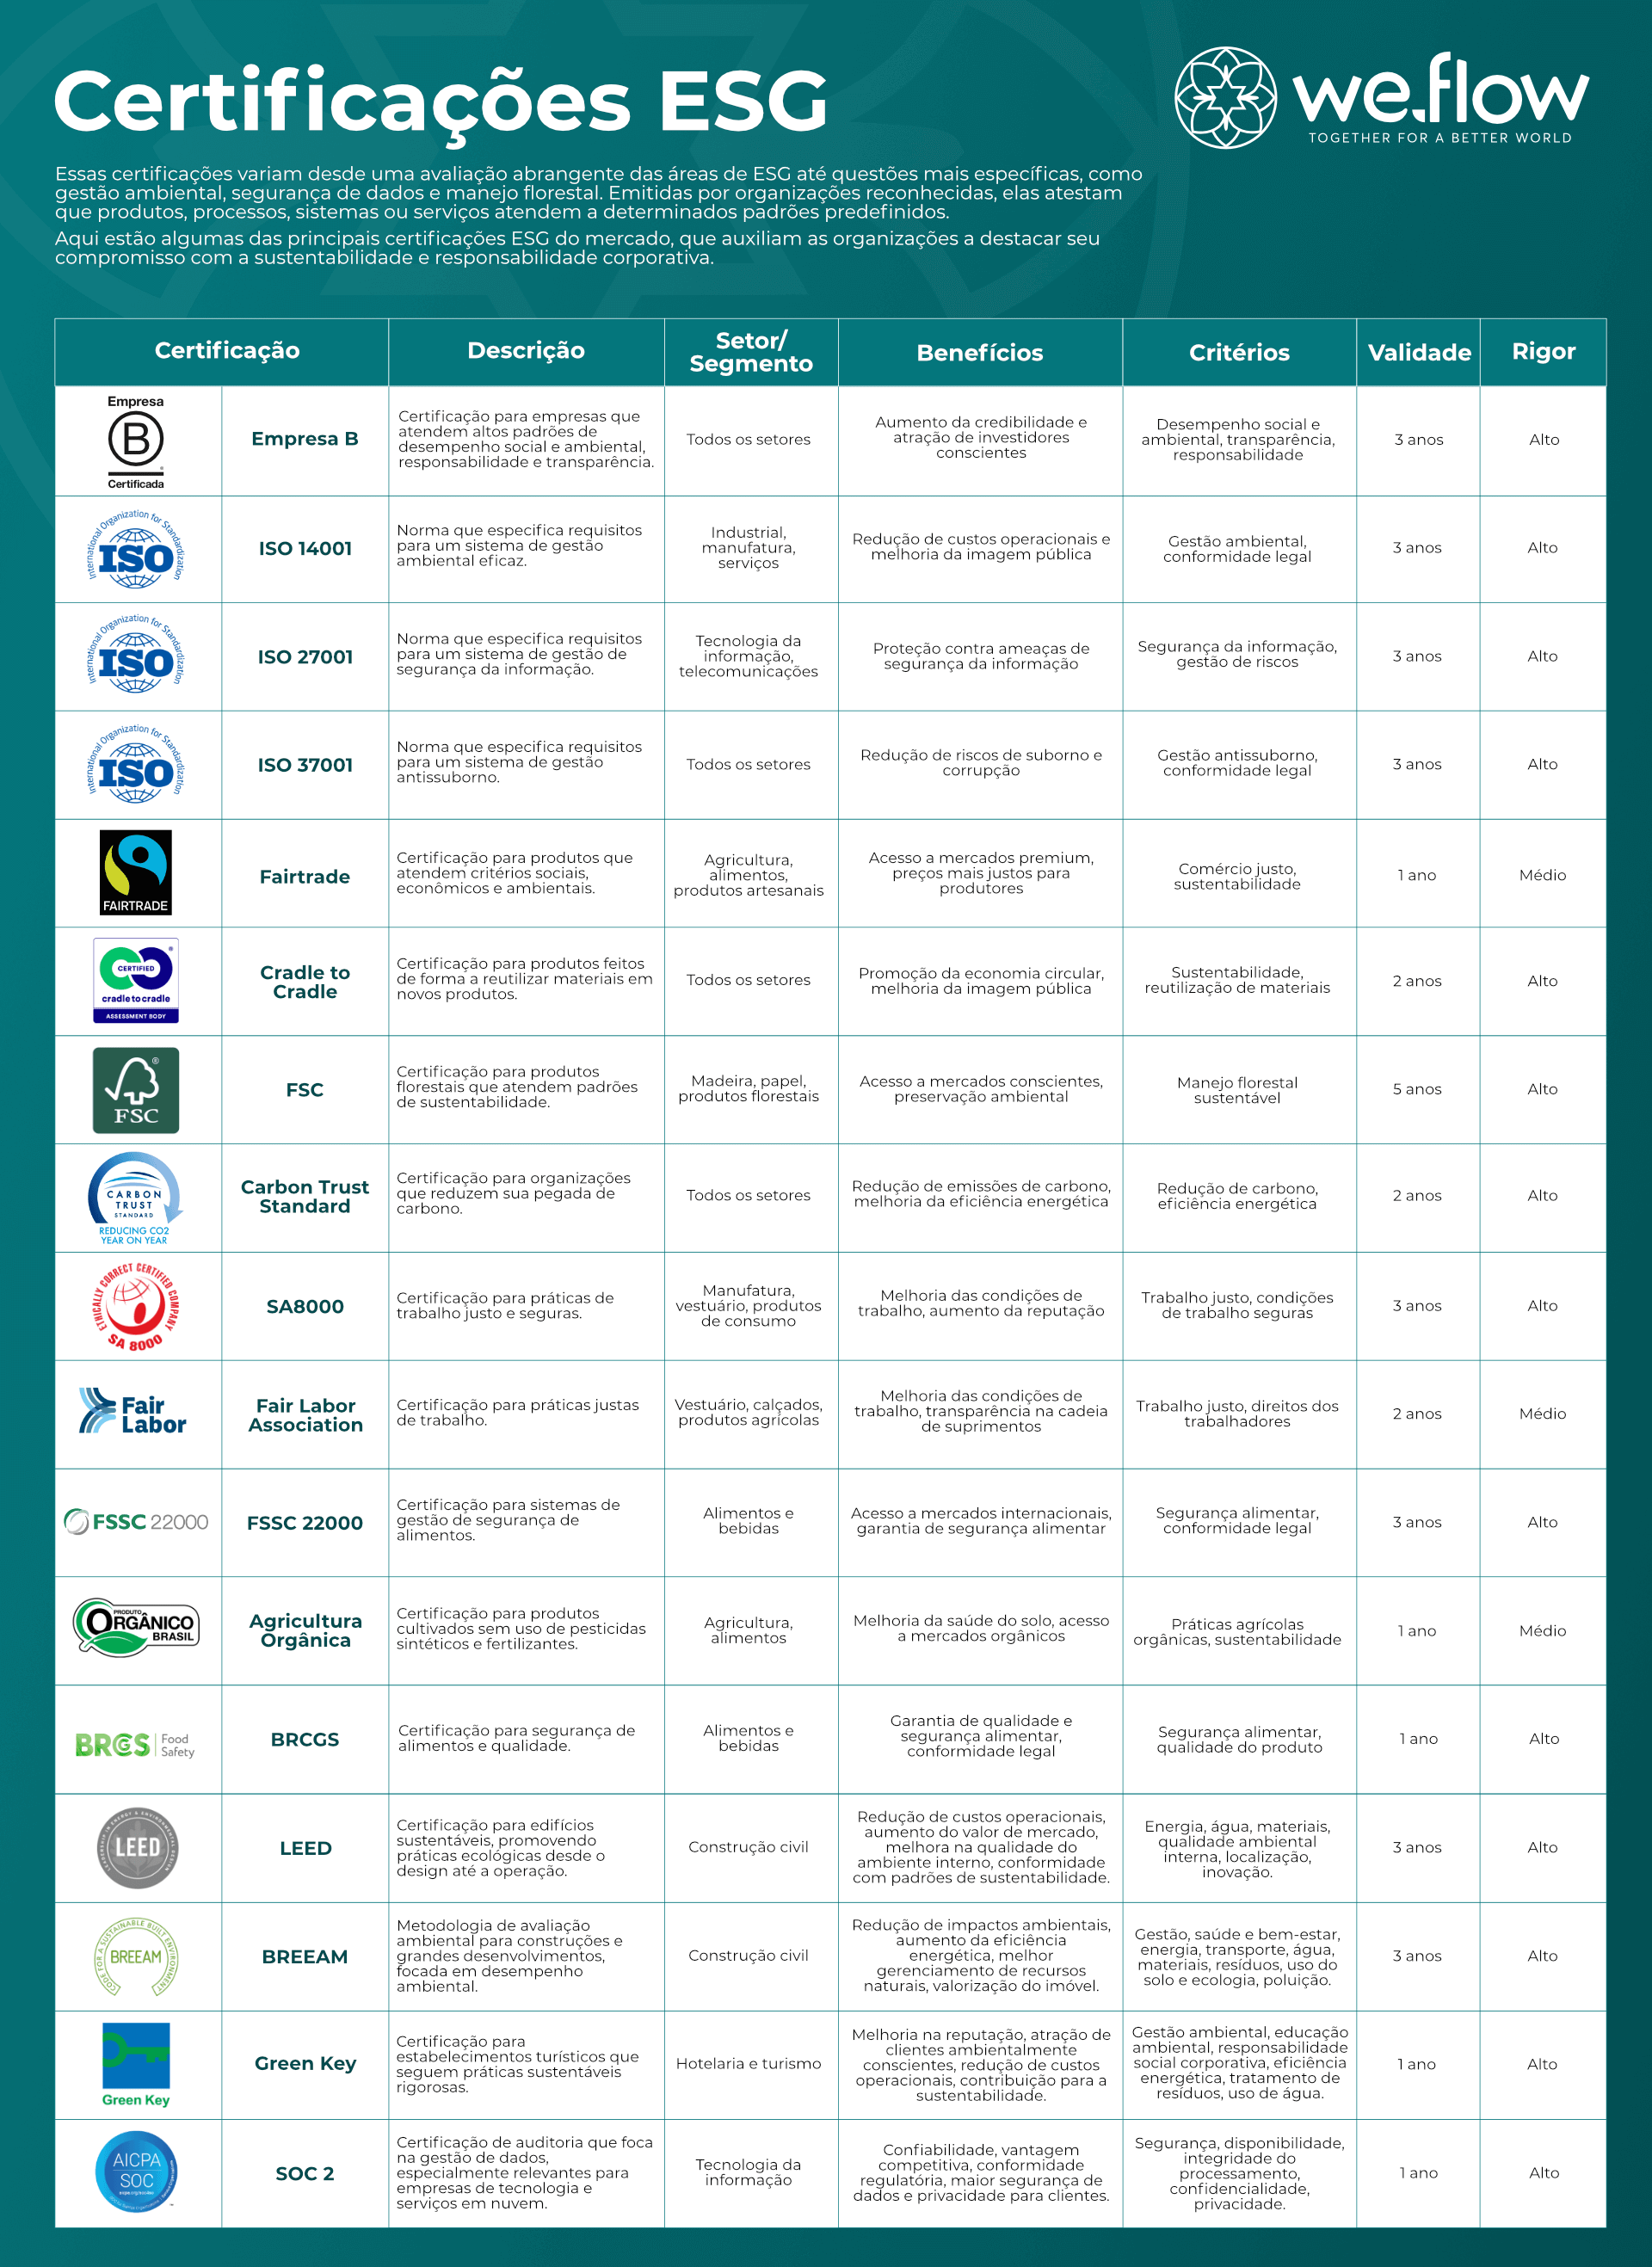This screenshot has width=1652, height=2267.
Task: Click the 'Certificação' column header
Action: 221,351
